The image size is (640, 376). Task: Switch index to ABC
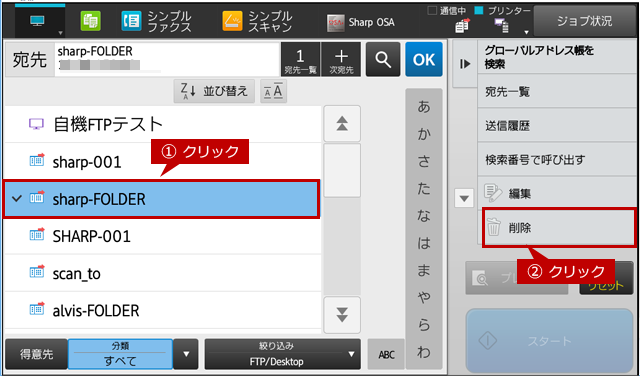386,354
